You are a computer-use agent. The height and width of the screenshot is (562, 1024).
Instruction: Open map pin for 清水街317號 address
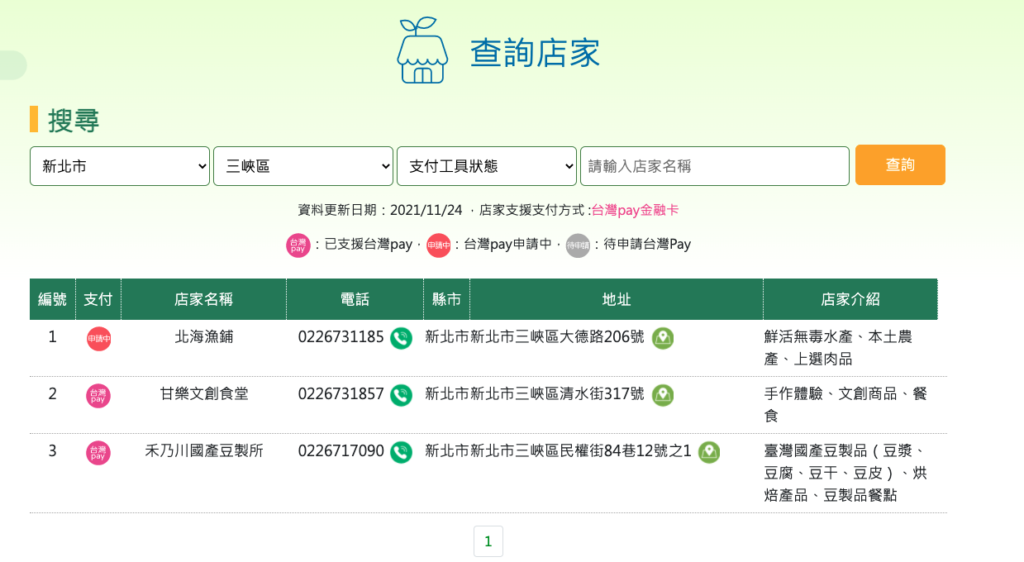[x=662, y=395]
